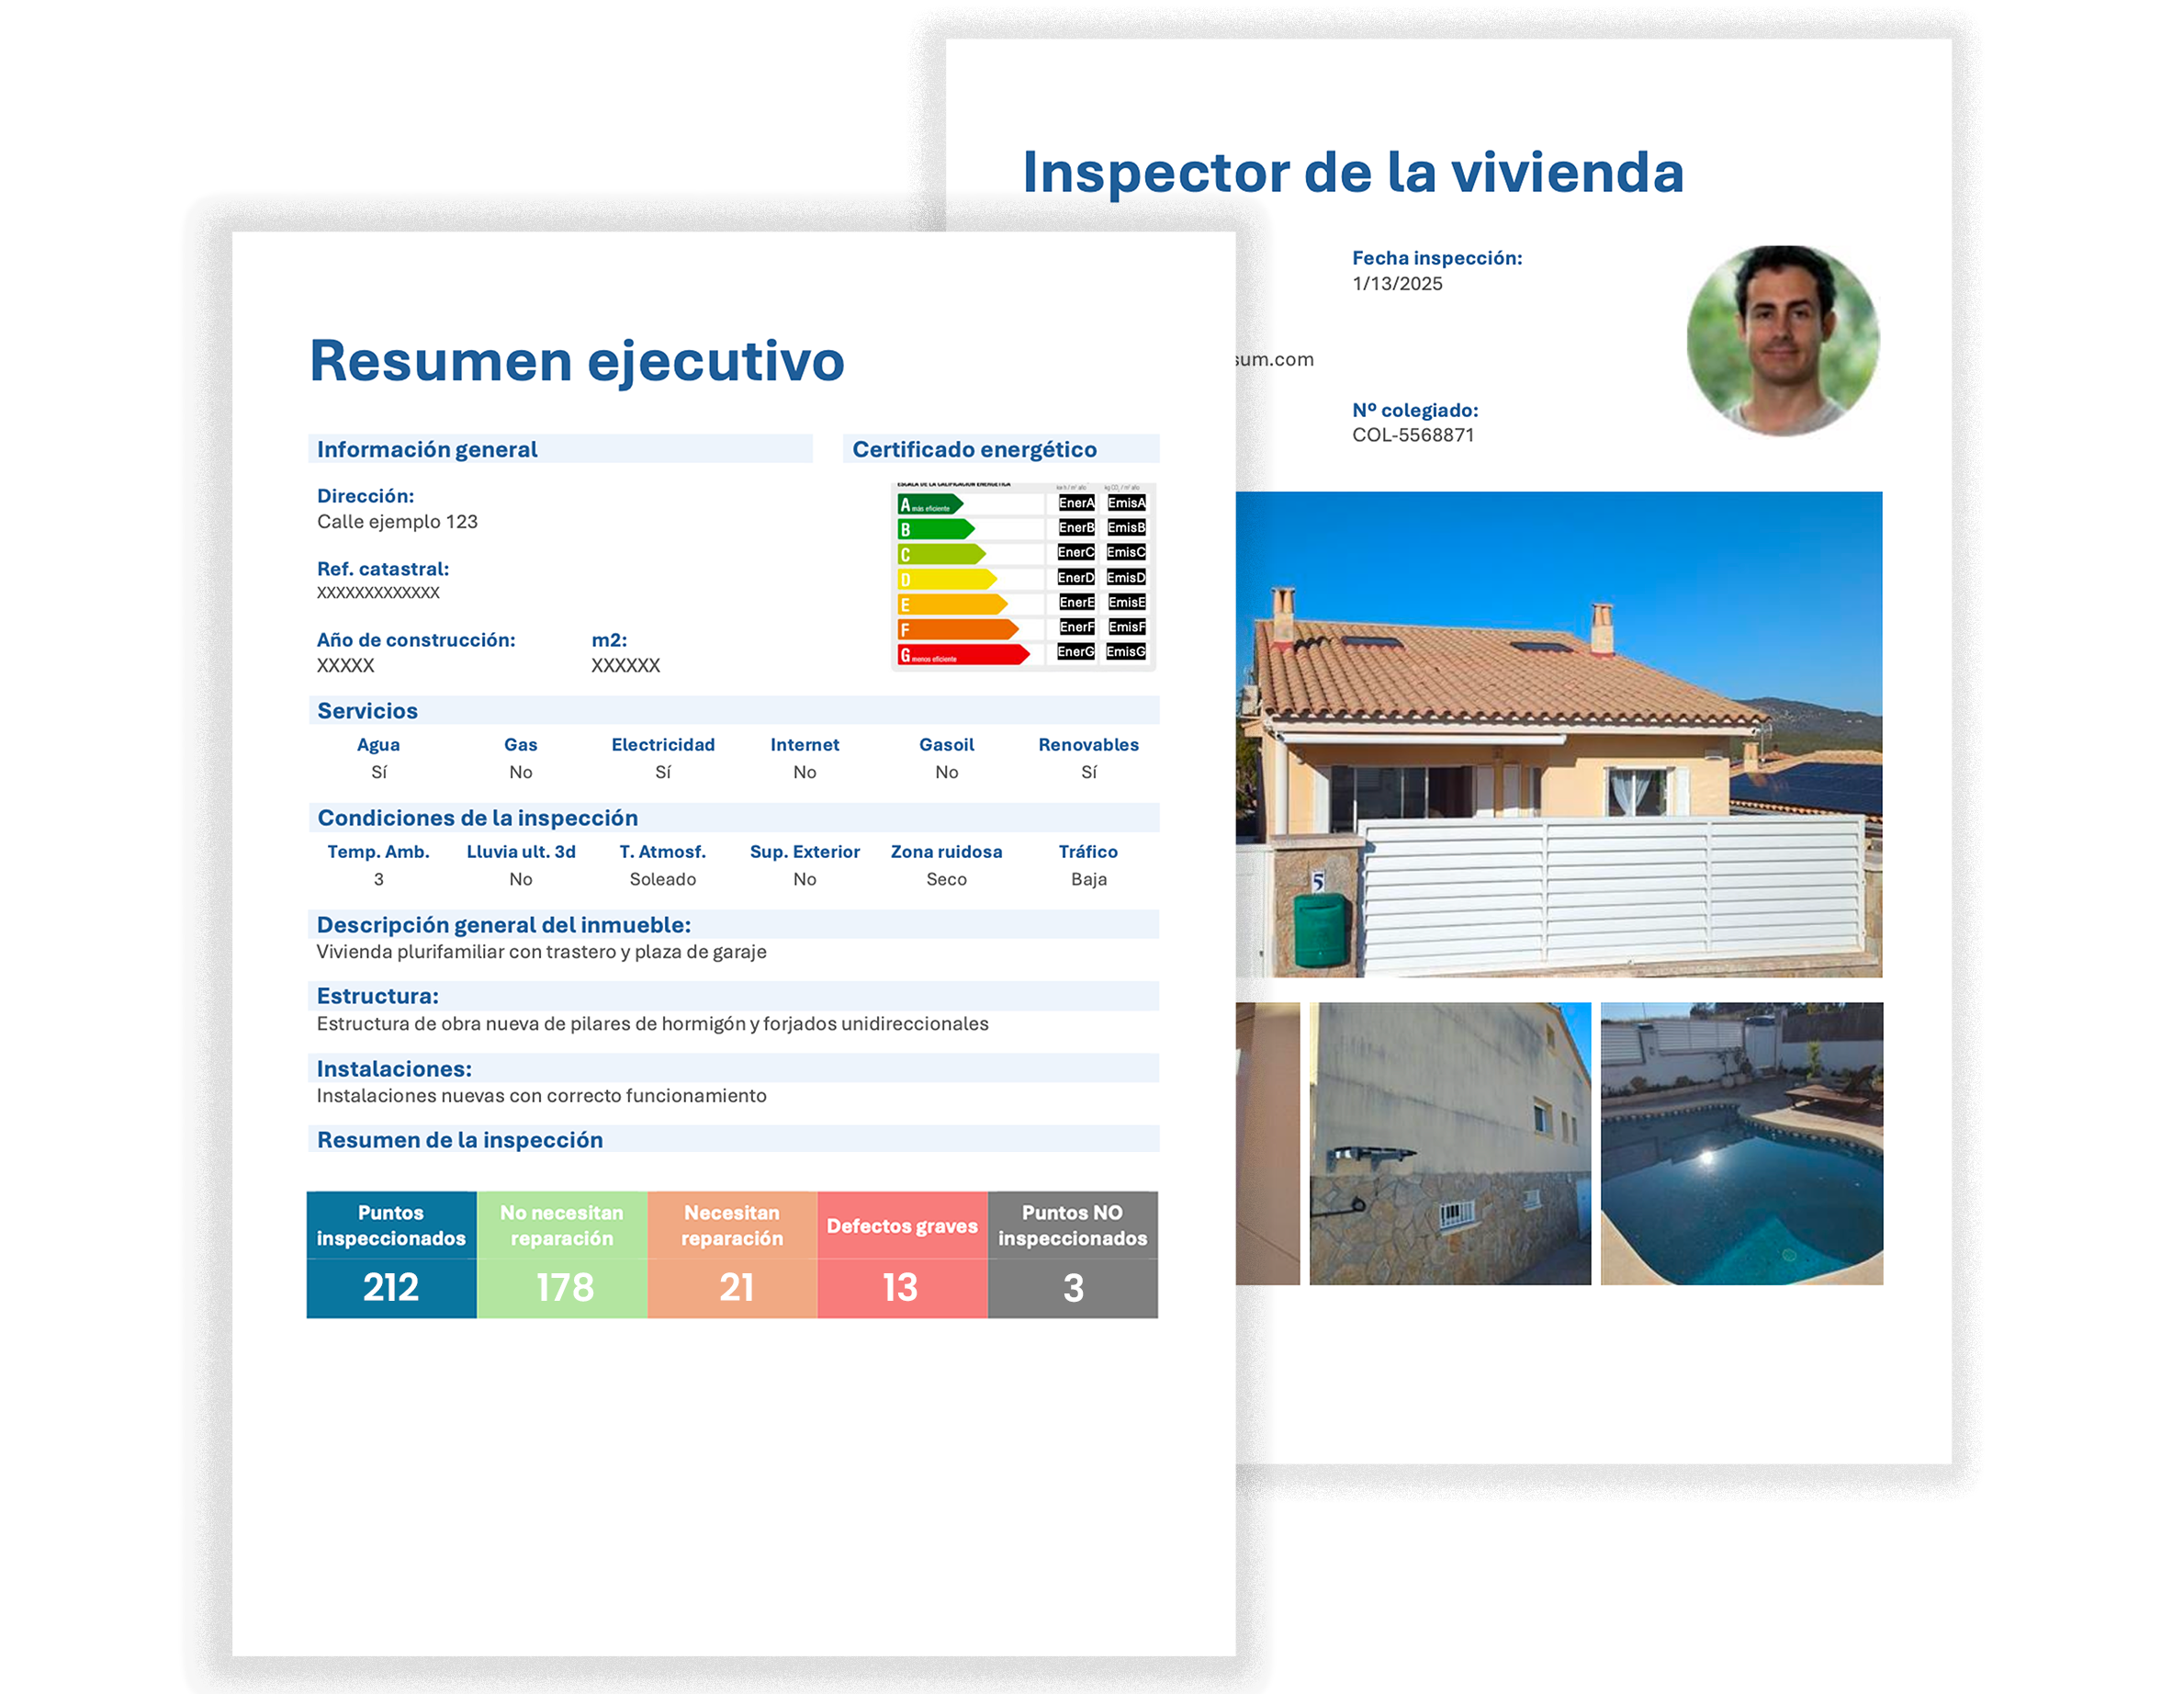The width and height of the screenshot is (2184, 1694).
Task: Click the Inspector de la vivienda title
Action: (1352, 172)
